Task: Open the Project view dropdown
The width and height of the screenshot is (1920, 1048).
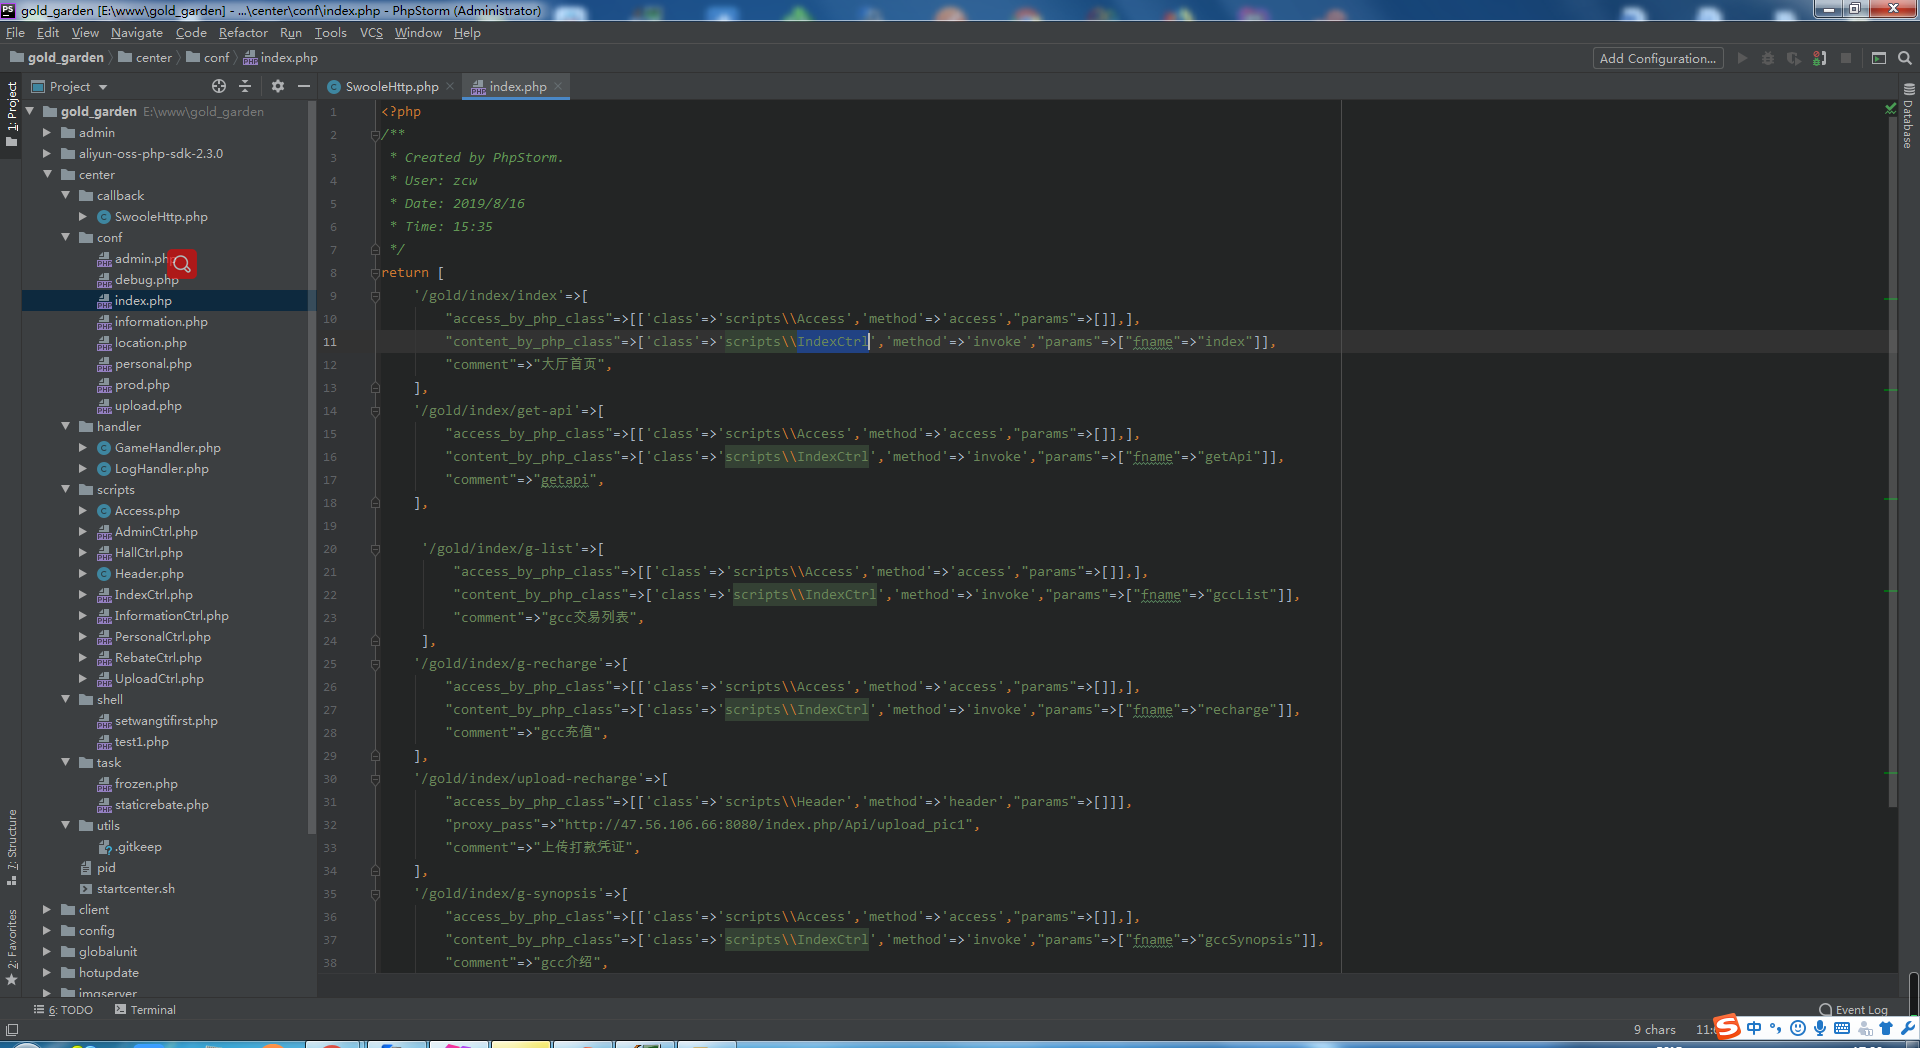Action: (x=69, y=86)
